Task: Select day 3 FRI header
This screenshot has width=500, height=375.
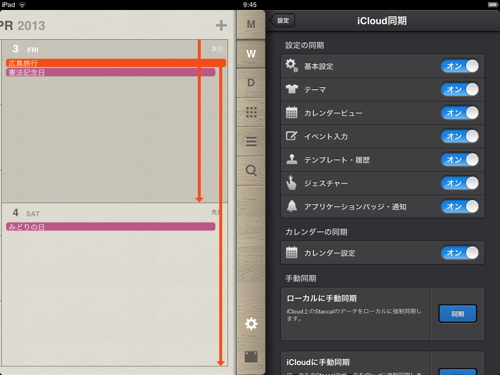Action: pyautogui.click(x=25, y=49)
